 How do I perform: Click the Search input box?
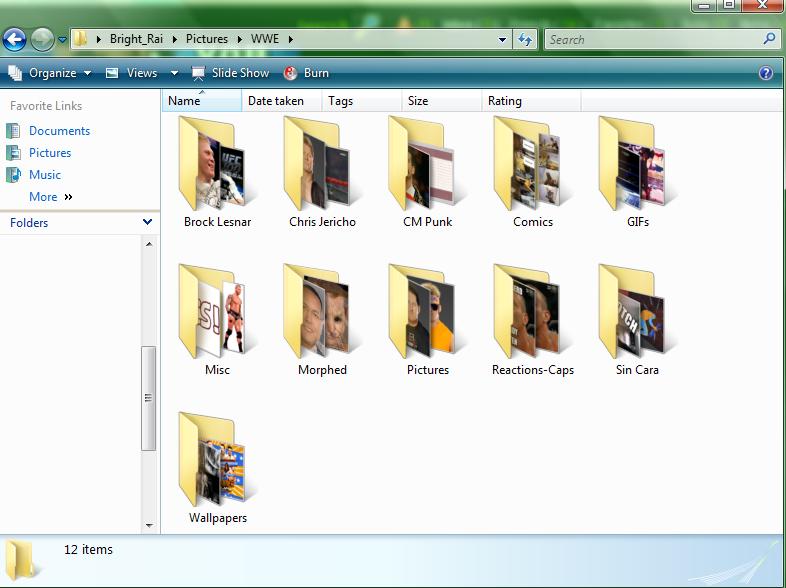(x=652, y=40)
